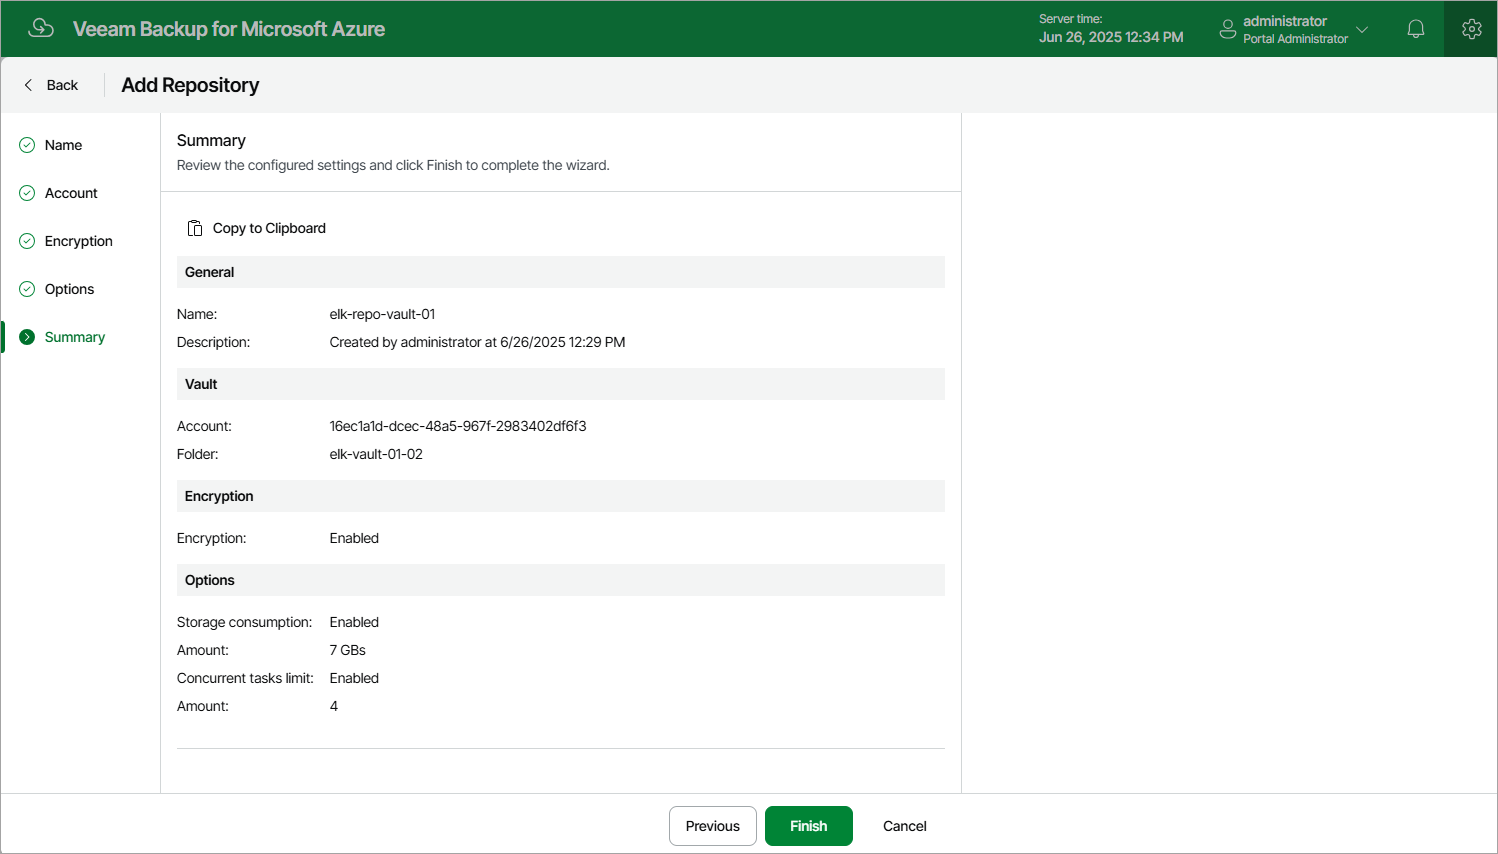Screen dimensions: 1498x854
Task: Click the 7 GBs amount value
Action: point(348,650)
